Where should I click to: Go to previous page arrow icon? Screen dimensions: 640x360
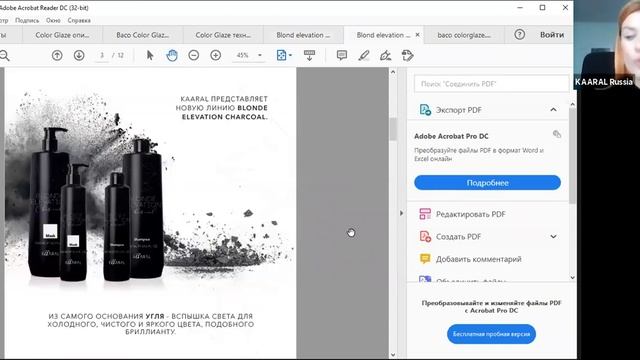(x=57, y=55)
